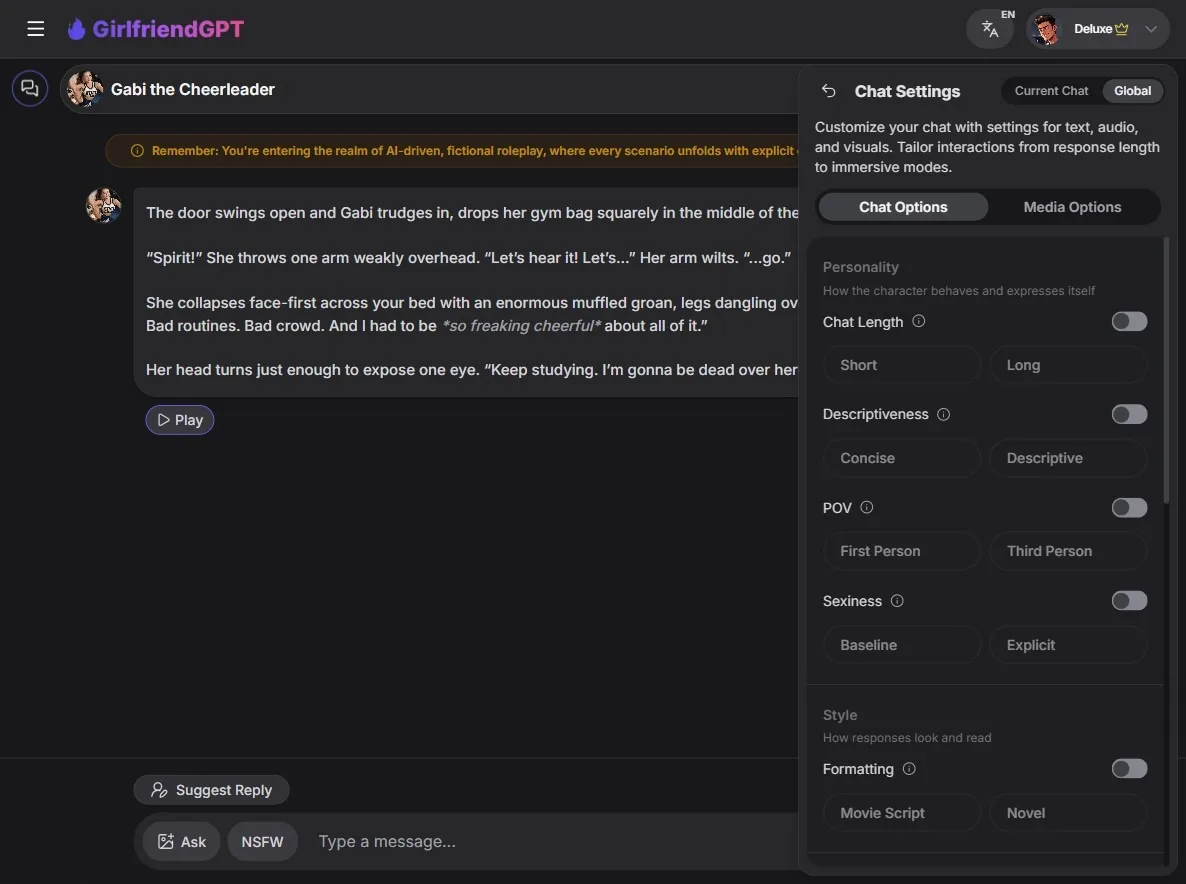
Task: Show info about Formatting setting
Action: tap(909, 769)
